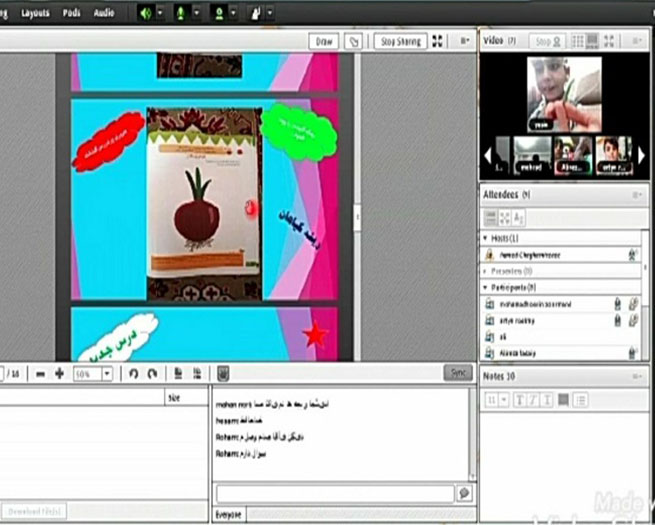
Task: Open the Layouts menu
Action: pyautogui.click(x=36, y=13)
